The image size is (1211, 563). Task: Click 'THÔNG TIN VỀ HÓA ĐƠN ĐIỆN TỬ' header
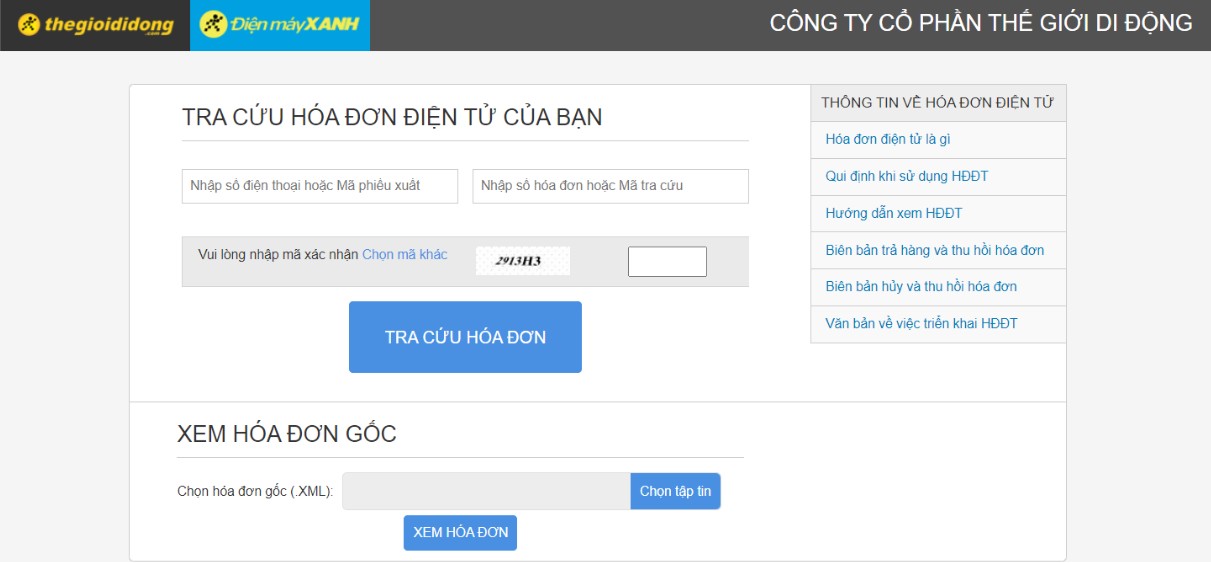pyautogui.click(x=938, y=103)
